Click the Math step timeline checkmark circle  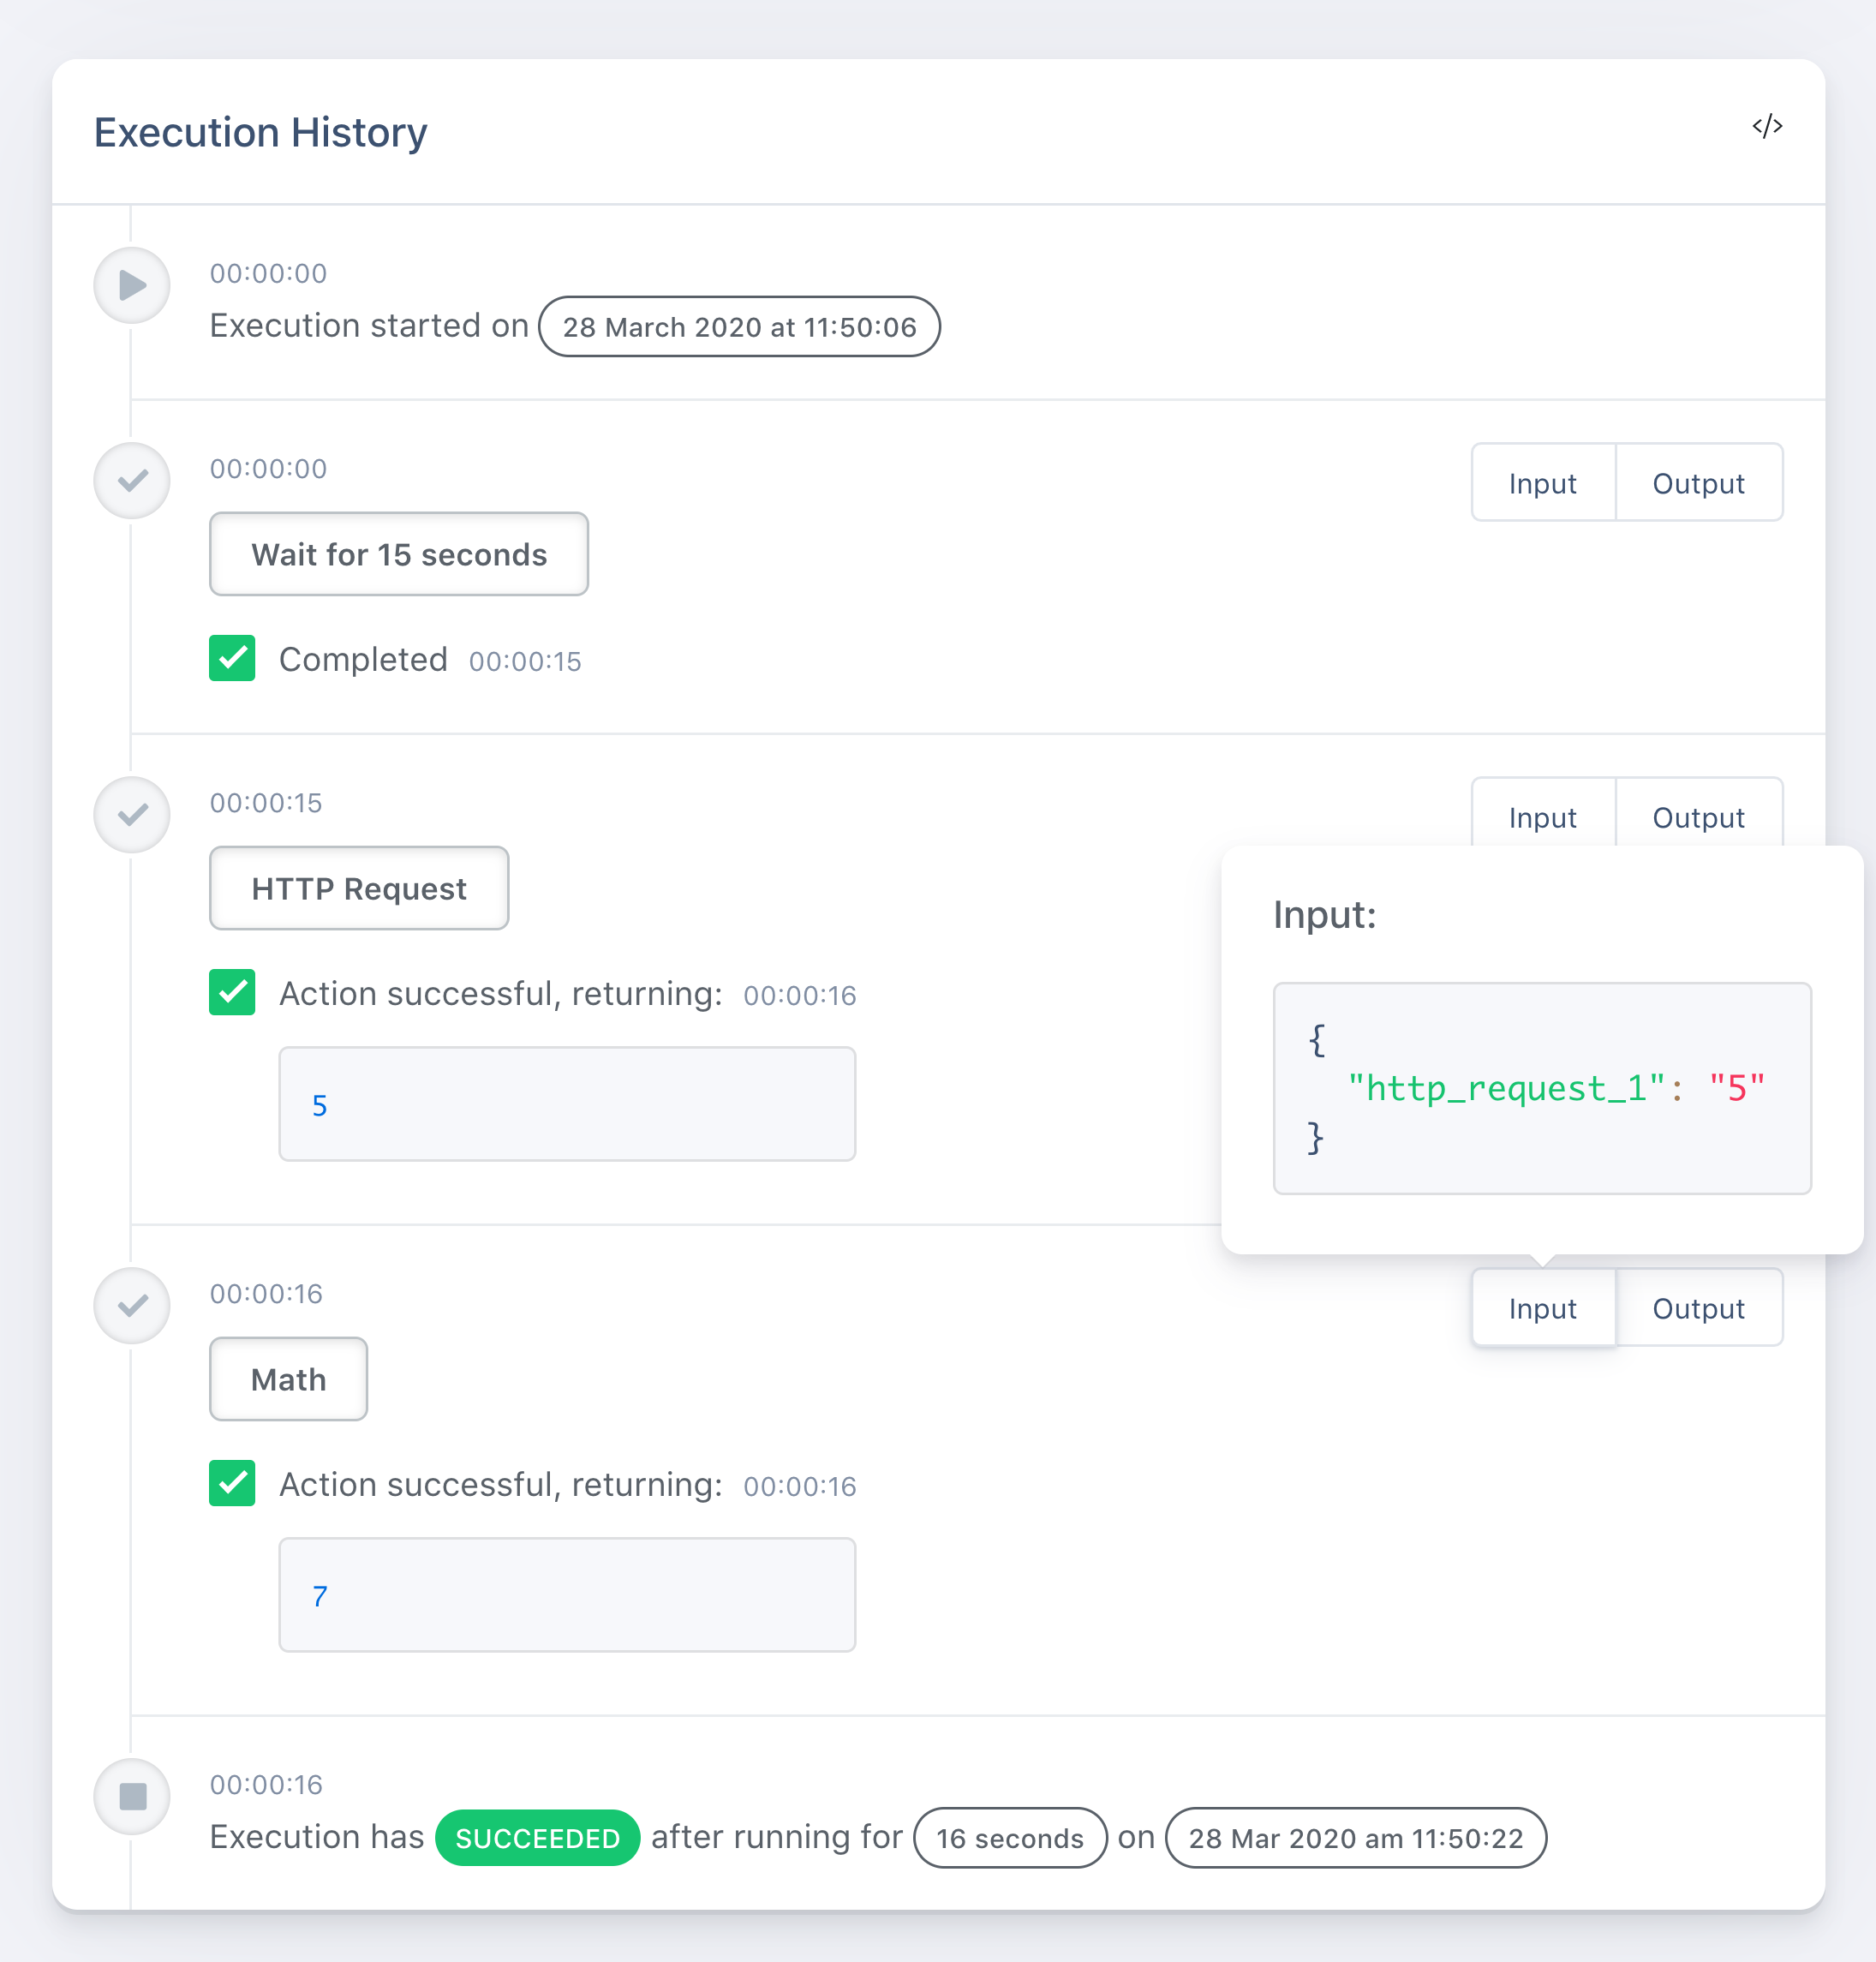pyautogui.click(x=132, y=1306)
